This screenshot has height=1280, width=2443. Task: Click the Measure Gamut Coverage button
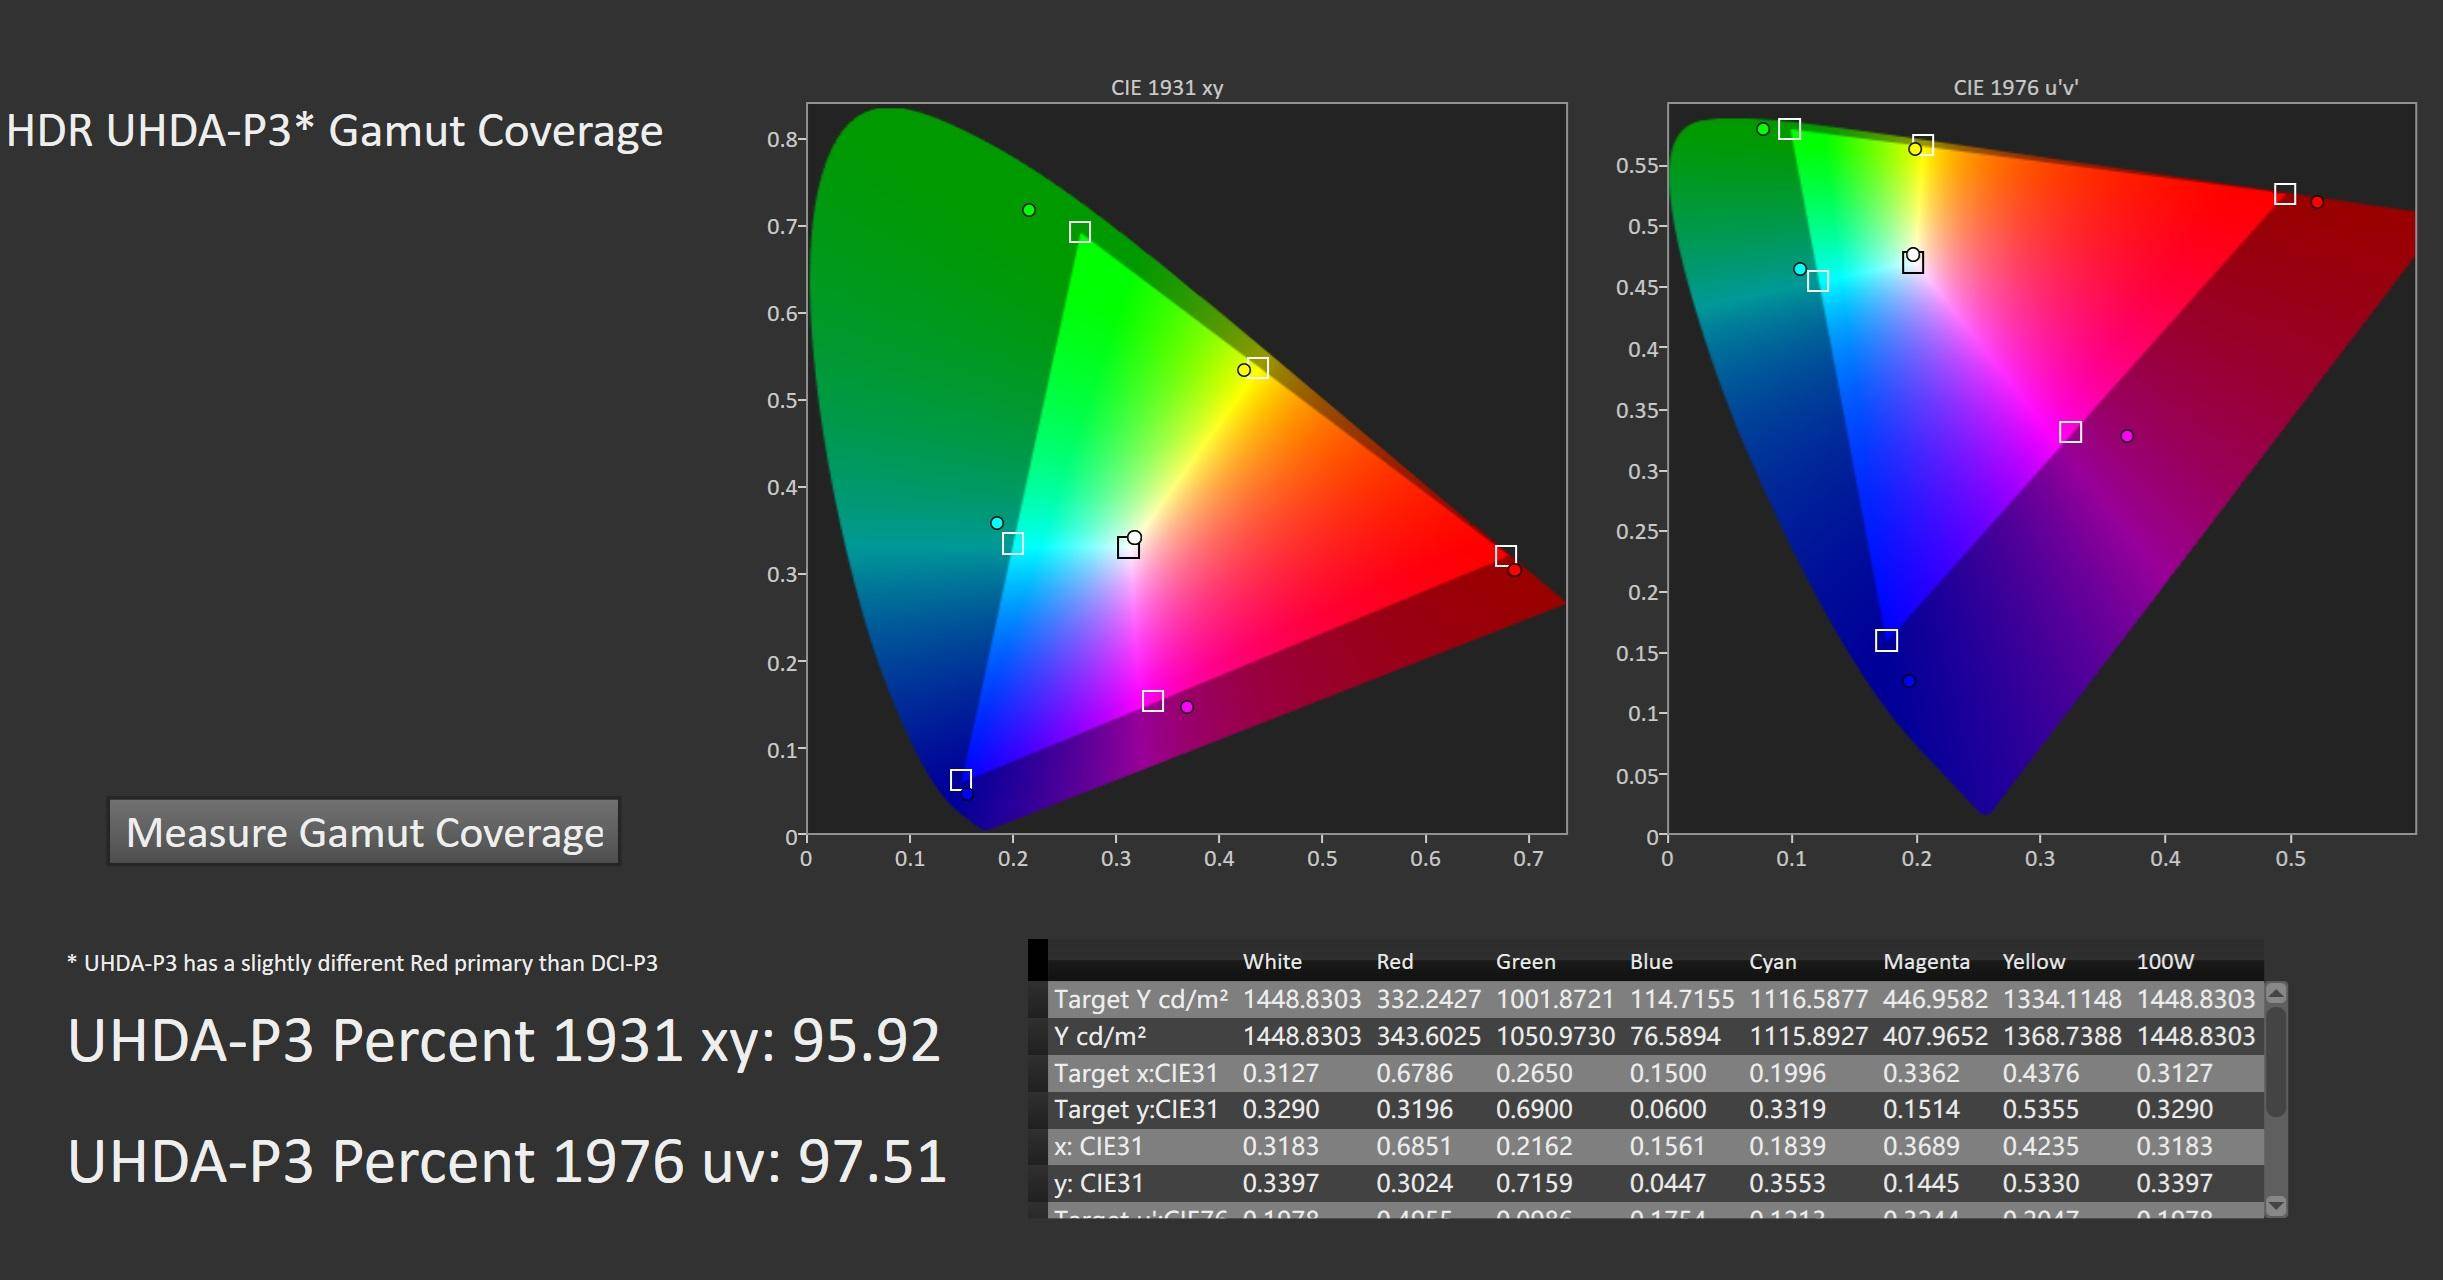coord(364,832)
